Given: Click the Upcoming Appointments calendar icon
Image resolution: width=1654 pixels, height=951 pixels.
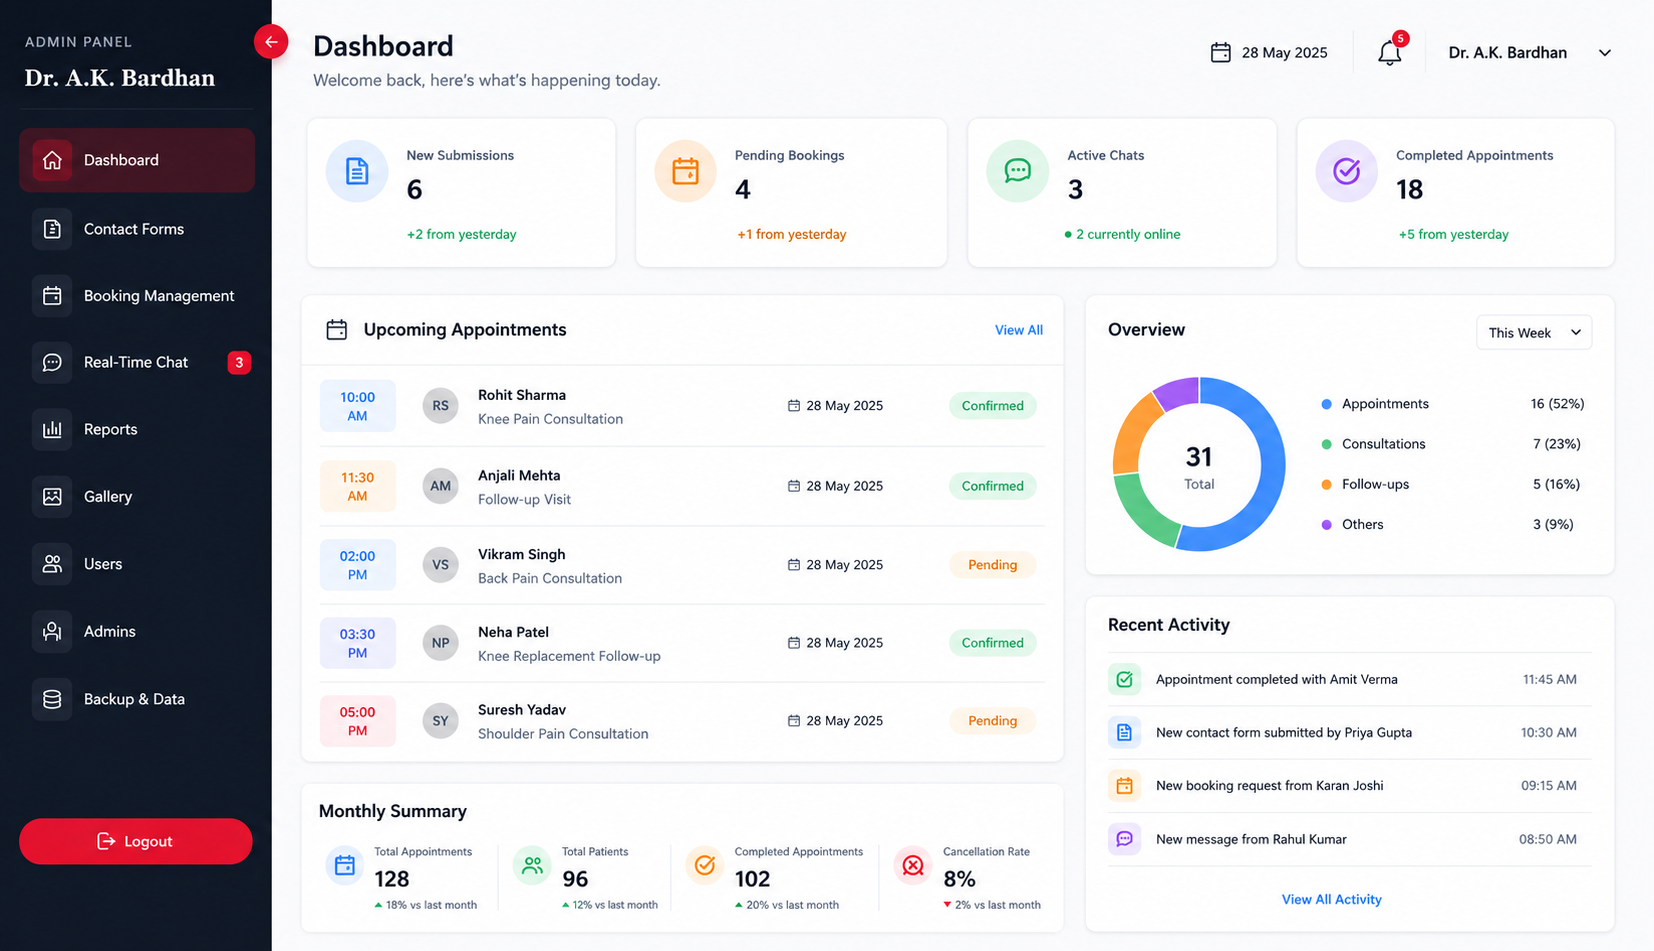Looking at the screenshot, I should point(337,330).
